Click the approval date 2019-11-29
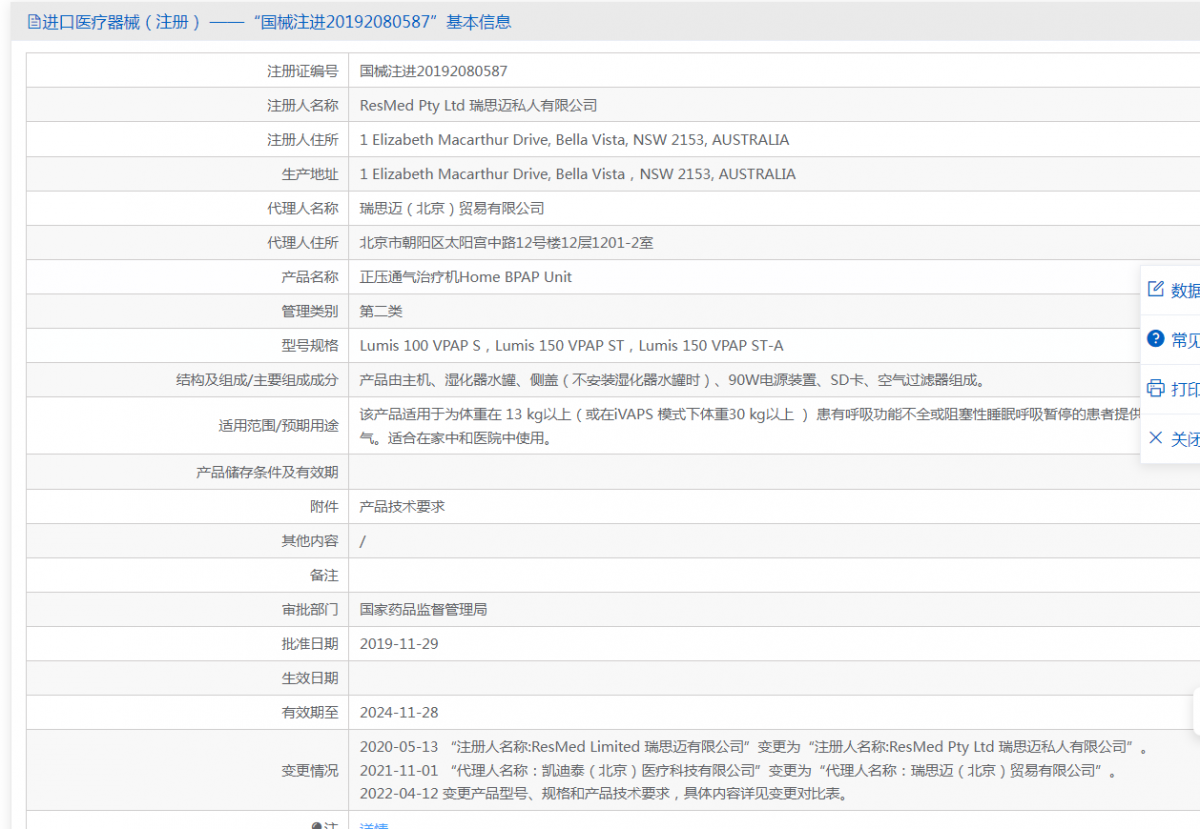This screenshot has height=829, width=1200. (399, 644)
